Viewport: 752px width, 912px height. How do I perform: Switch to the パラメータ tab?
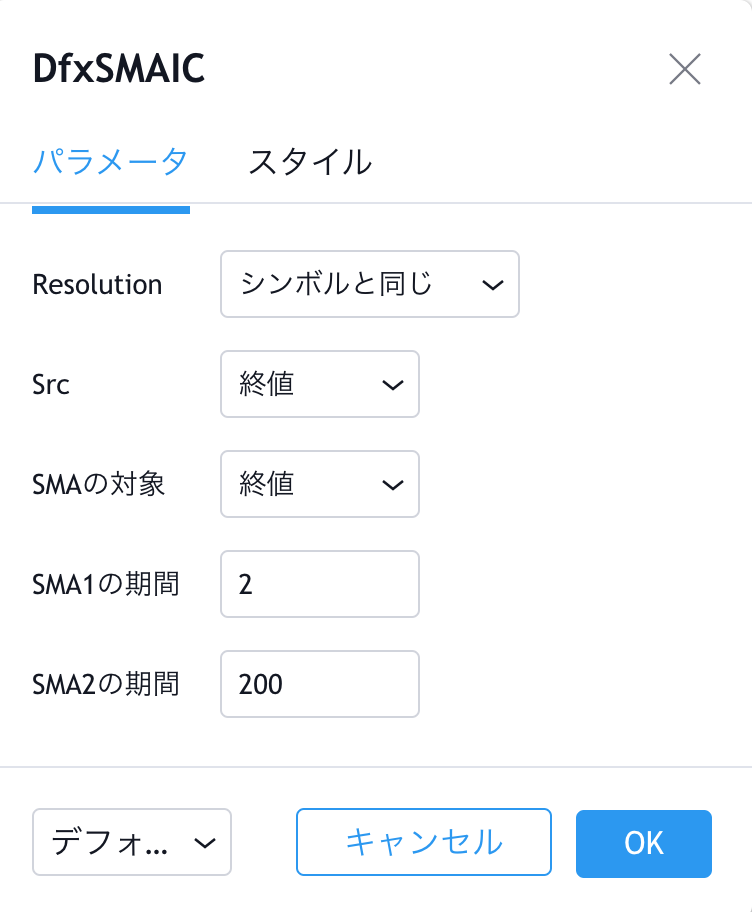click(x=111, y=162)
